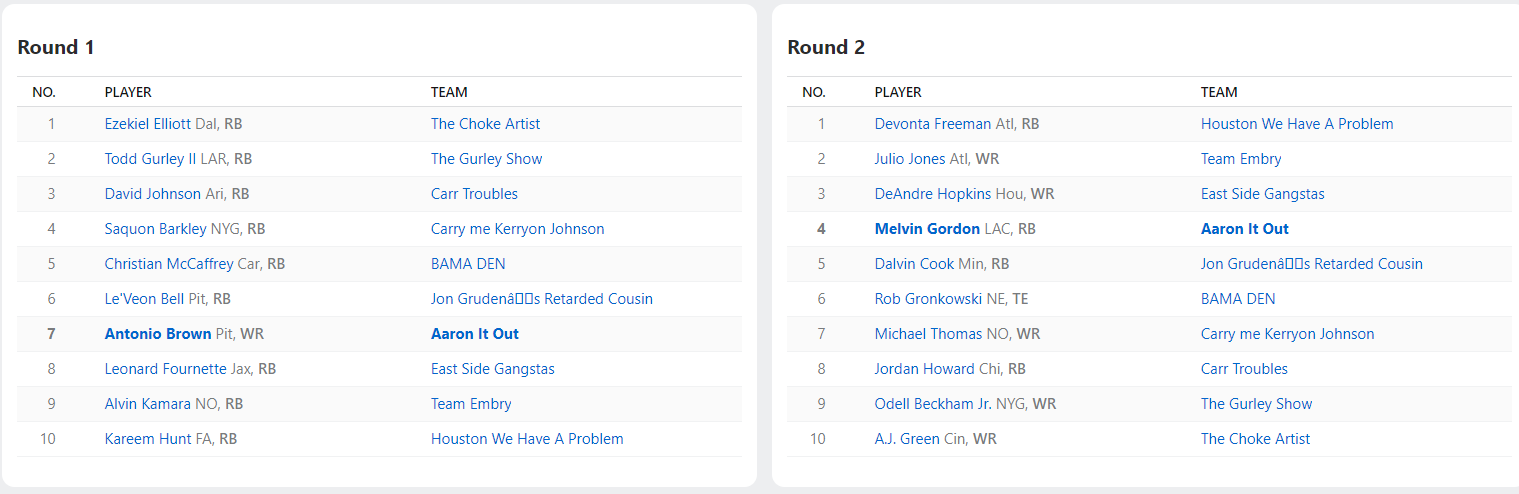Open Round 1 Carr Troubles team link
Image resolution: width=1519 pixels, height=494 pixels.
point(474,194)
